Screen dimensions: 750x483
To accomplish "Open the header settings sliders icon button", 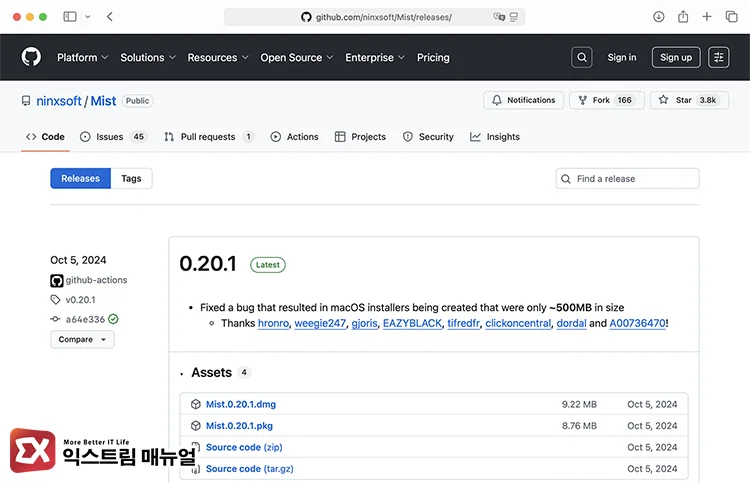I will point(718,57).
